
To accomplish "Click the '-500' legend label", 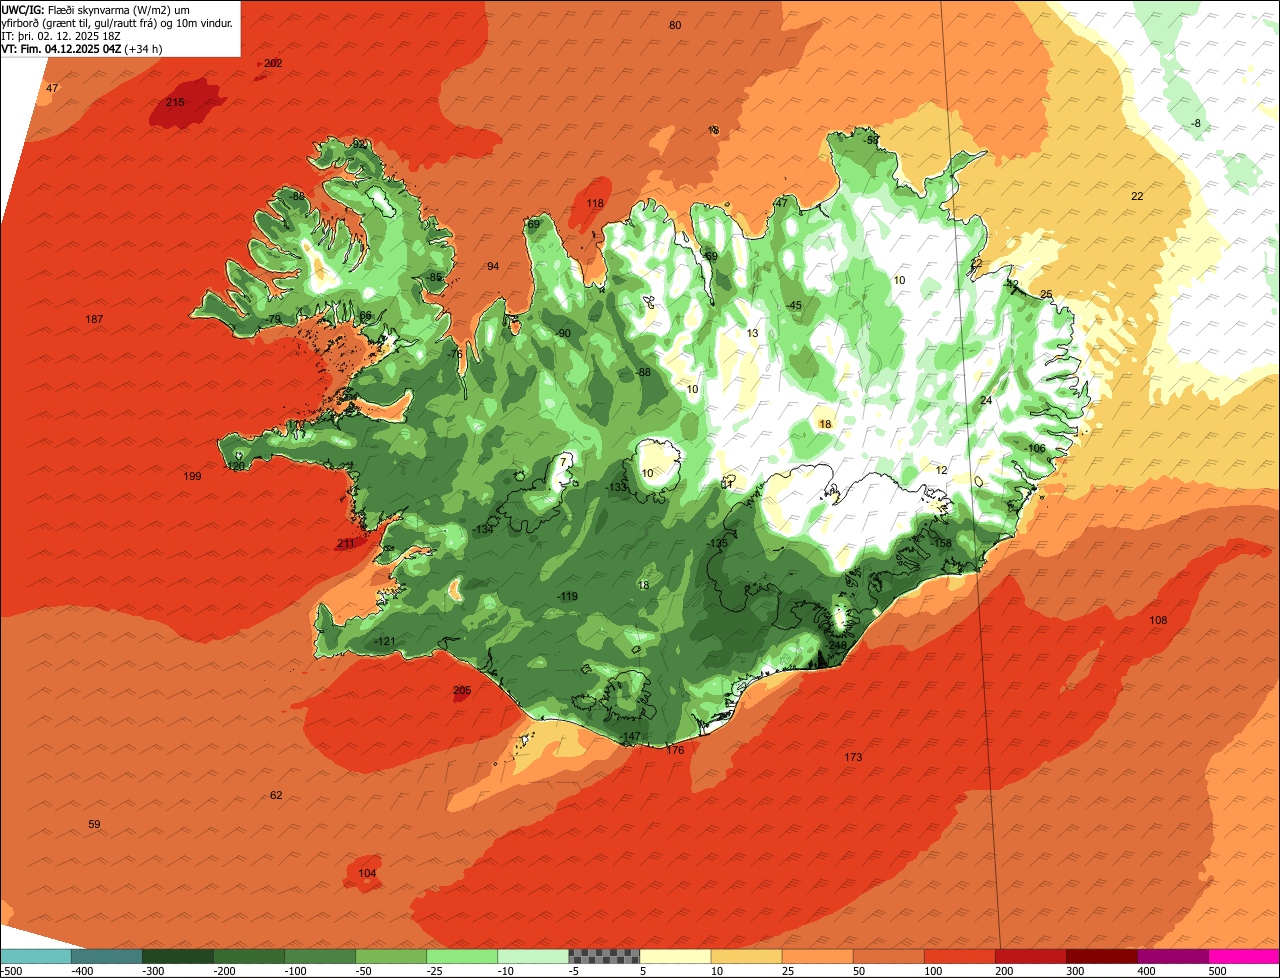I will click(11, 971).
